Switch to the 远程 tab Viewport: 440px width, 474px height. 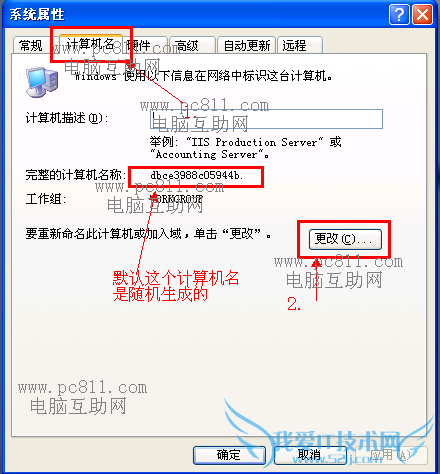300,45
